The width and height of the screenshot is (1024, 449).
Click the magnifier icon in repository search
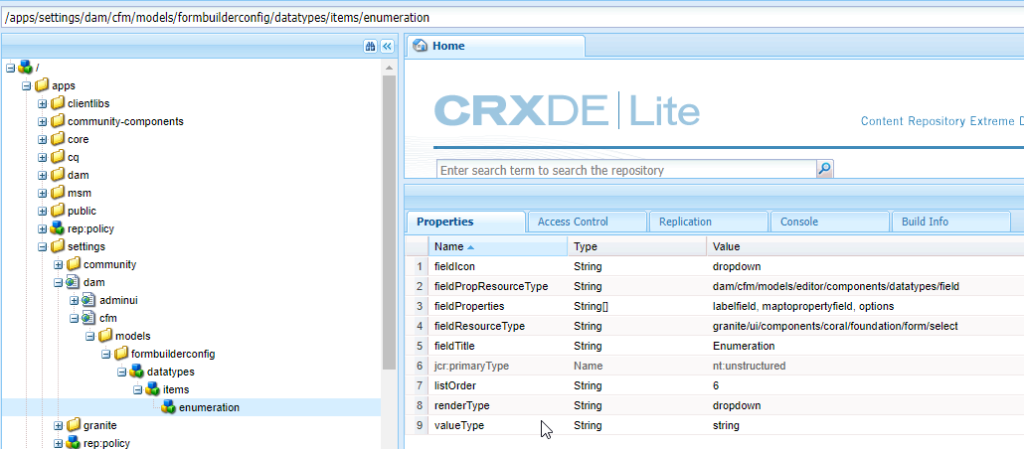point(825,170)
